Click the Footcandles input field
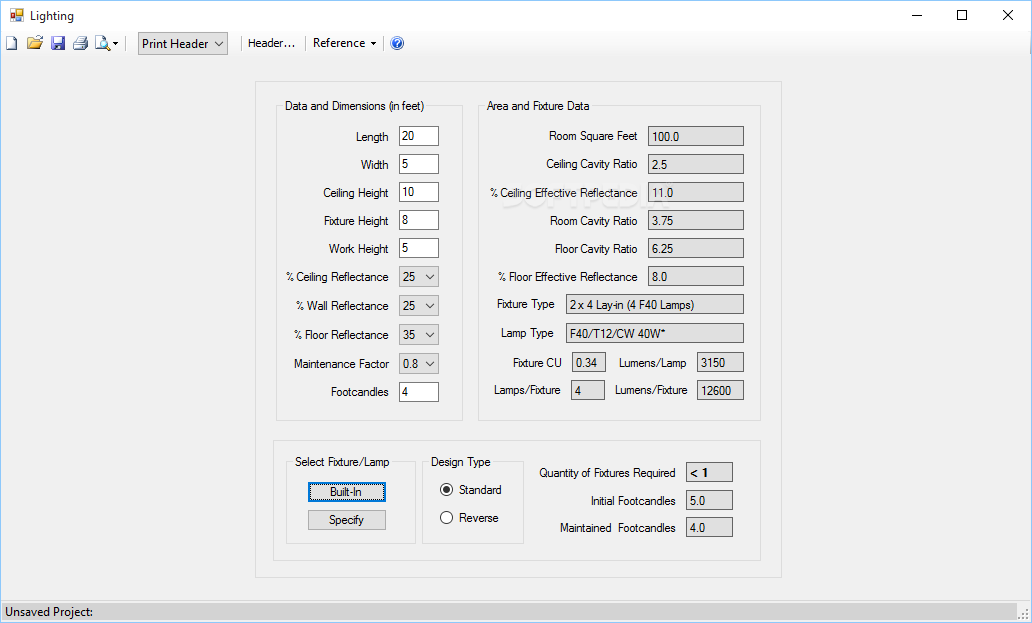The width and height of the screenshot is (1032, 623). (x=419, y=392)
